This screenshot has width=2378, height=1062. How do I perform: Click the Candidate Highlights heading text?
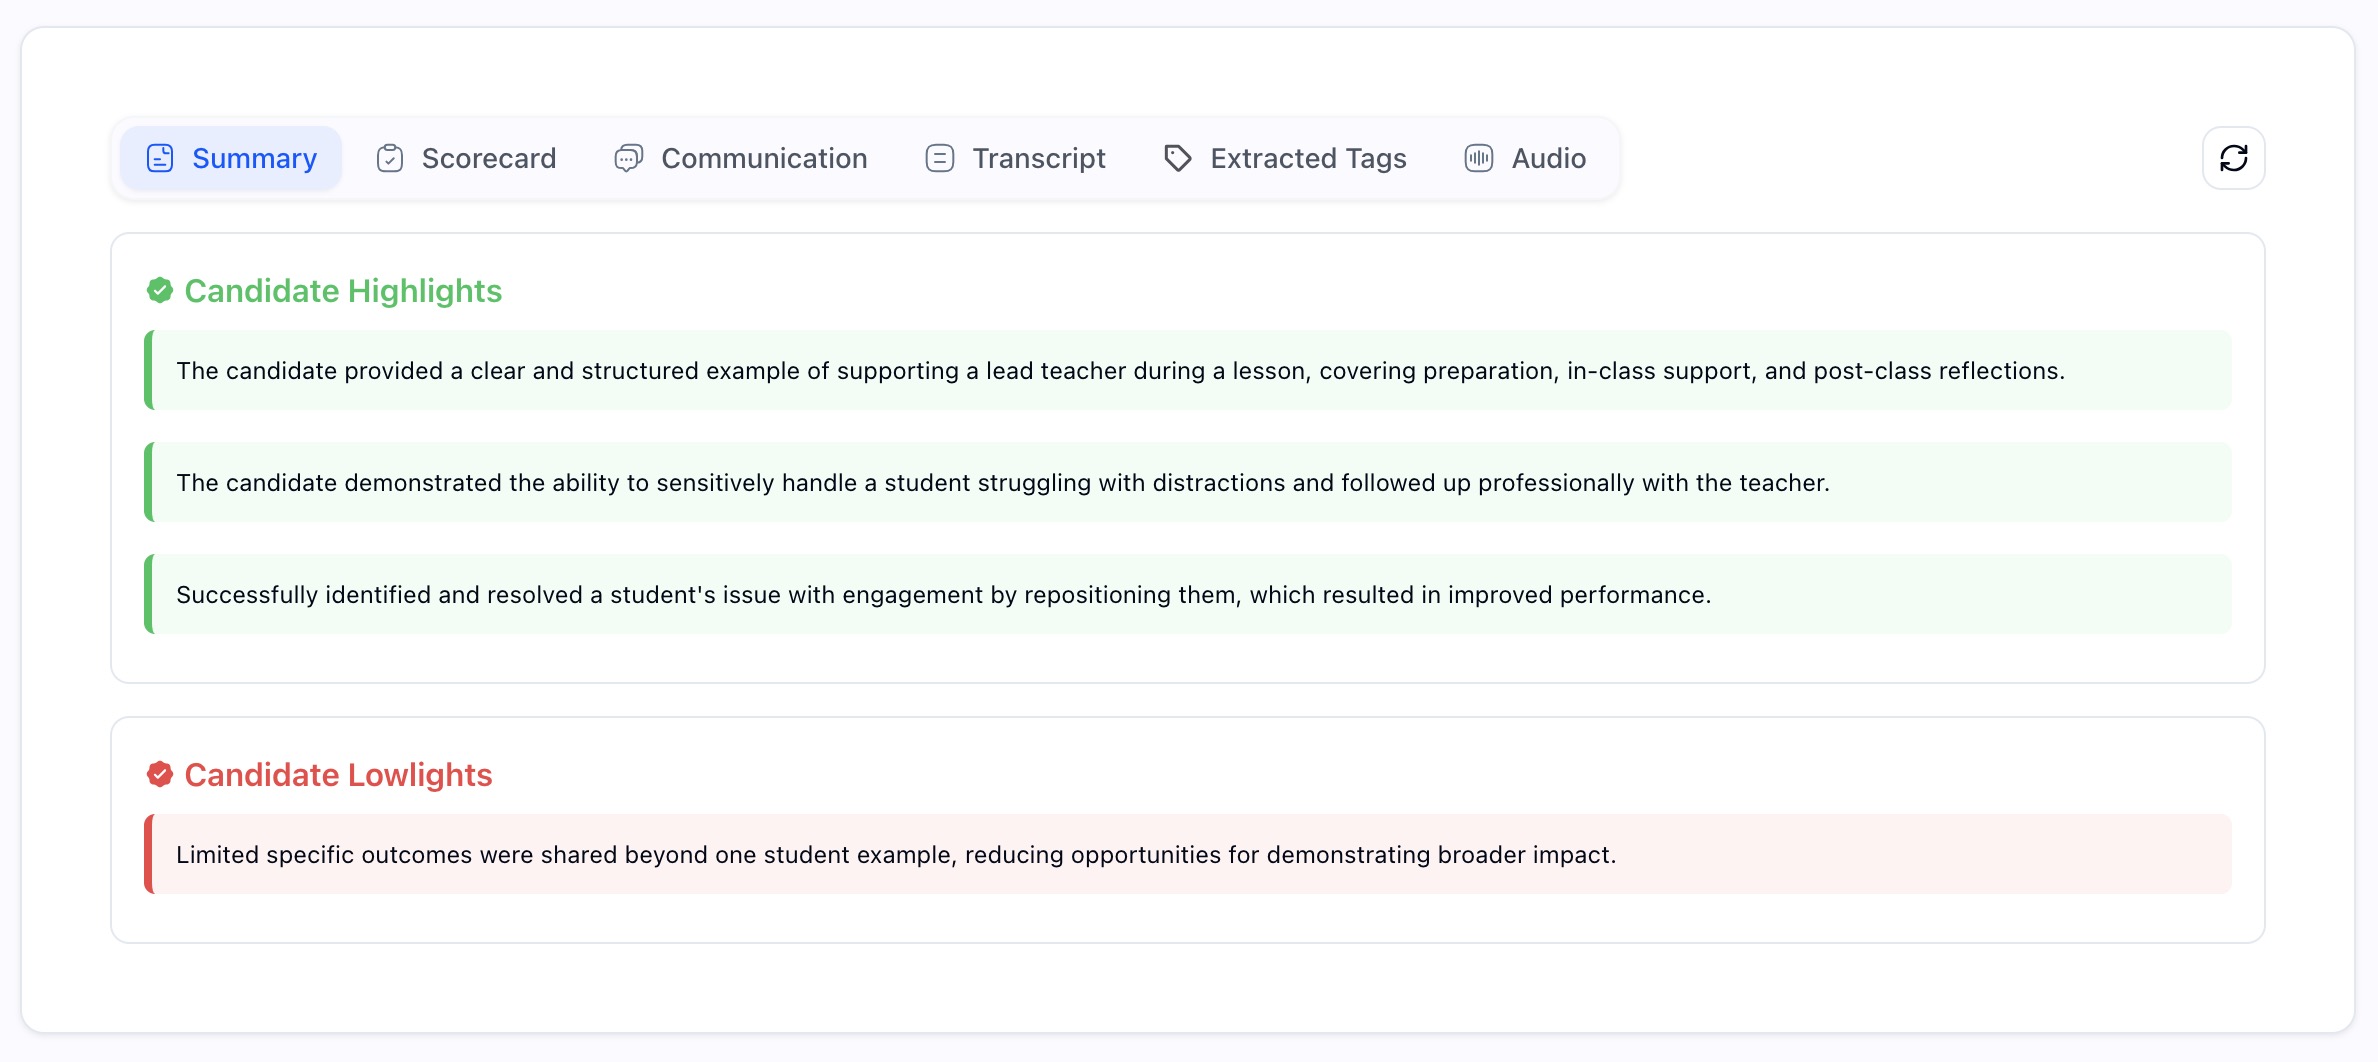[343, 291]
